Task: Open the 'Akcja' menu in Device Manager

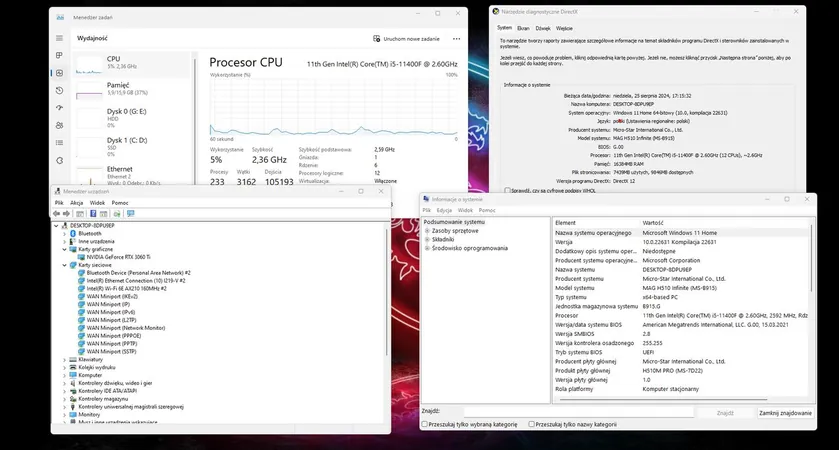Action: pyautogui.click(x=77, y=202)
